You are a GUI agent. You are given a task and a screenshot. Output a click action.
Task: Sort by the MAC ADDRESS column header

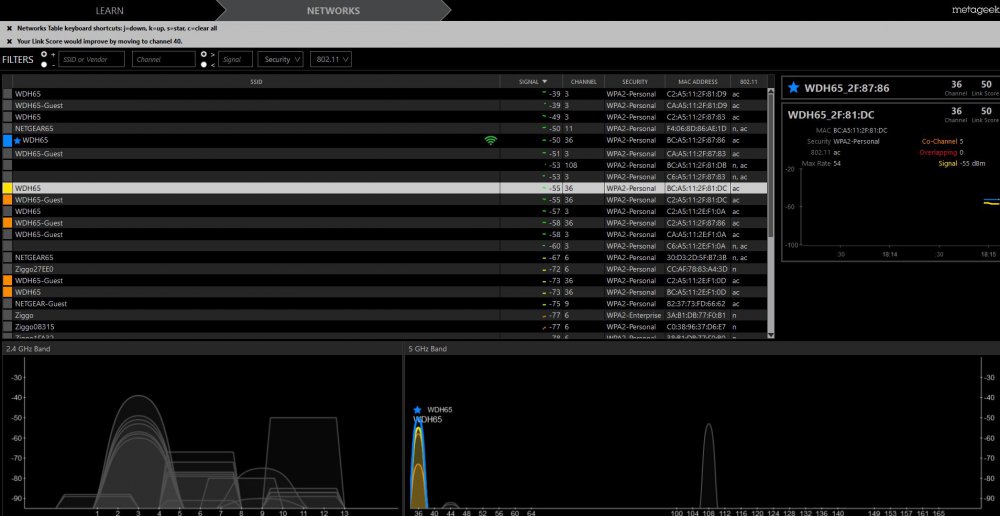(698, 82)
